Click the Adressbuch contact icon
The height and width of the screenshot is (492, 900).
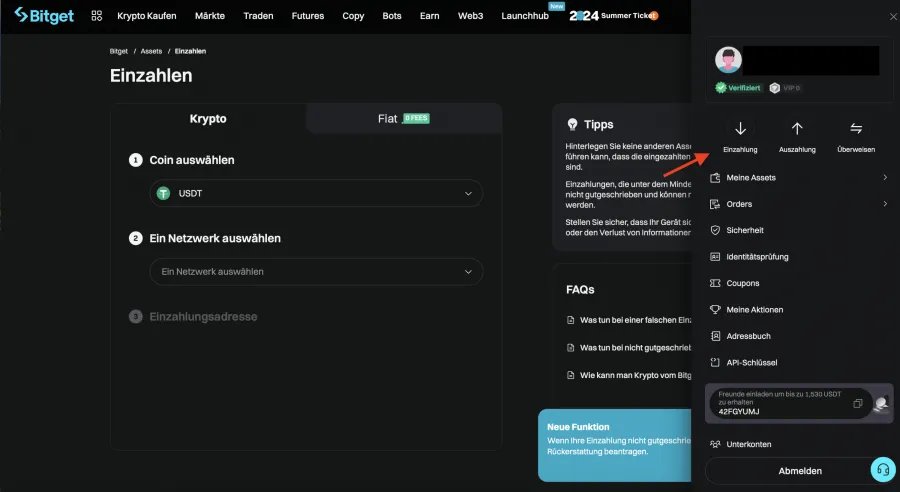[x=715, y=336]
